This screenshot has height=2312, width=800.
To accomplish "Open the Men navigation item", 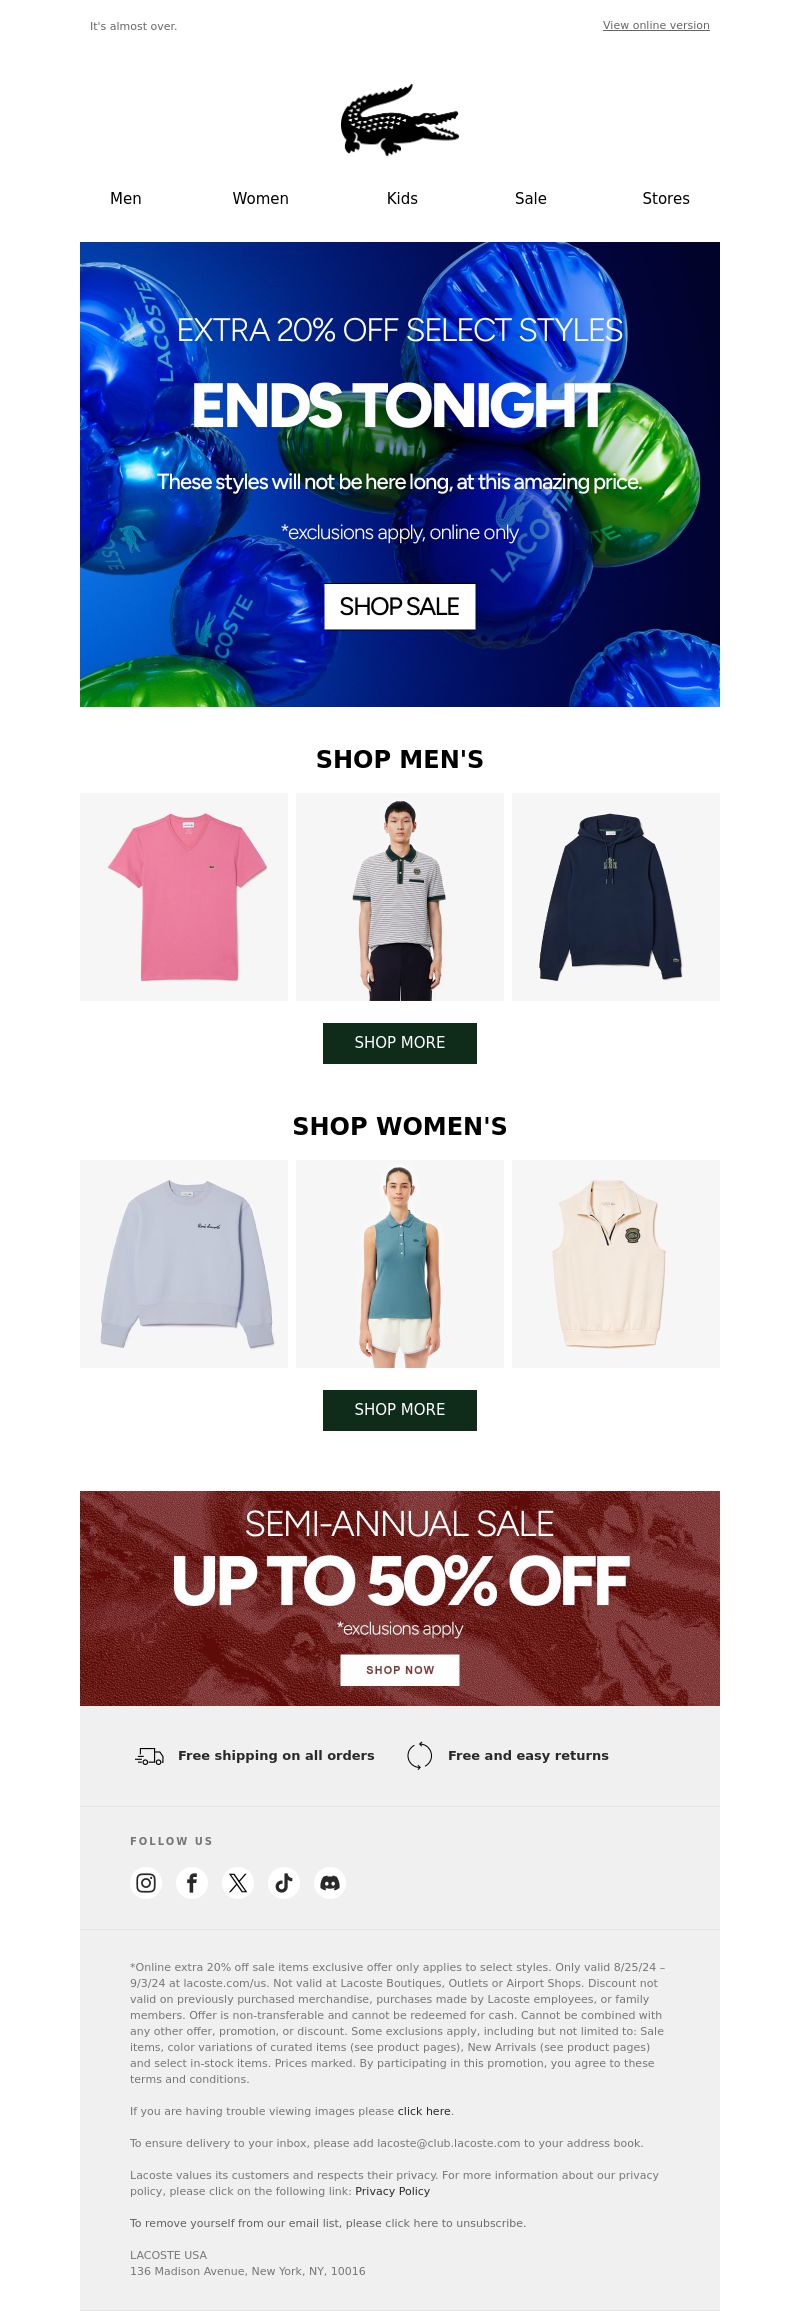I will [x=126, y=199].
